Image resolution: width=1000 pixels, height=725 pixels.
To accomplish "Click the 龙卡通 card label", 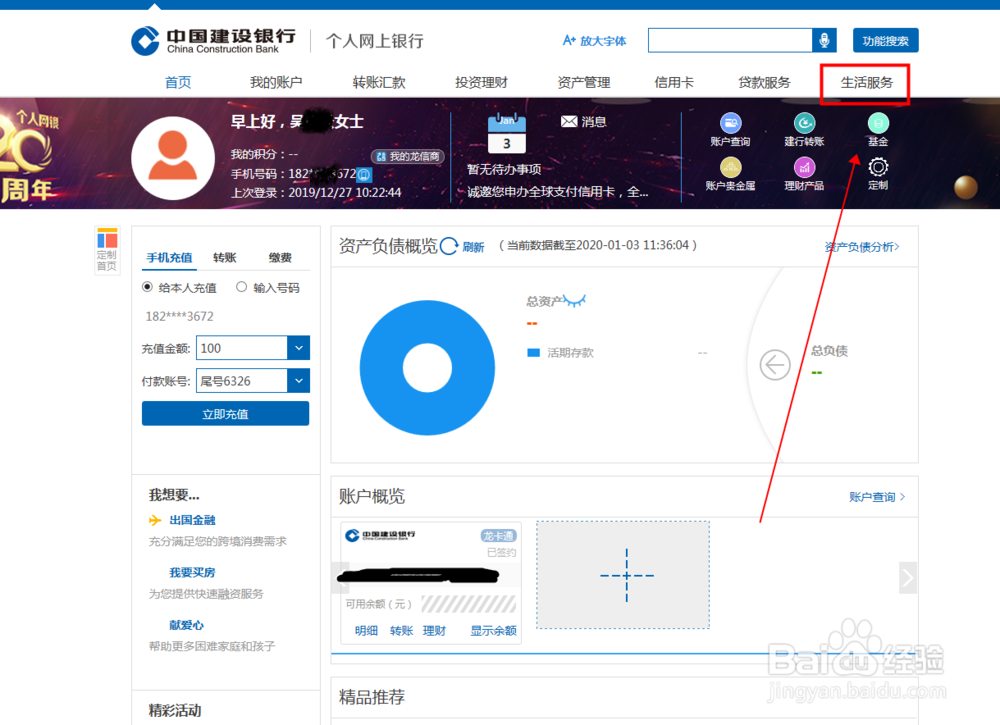I will 498,536.
